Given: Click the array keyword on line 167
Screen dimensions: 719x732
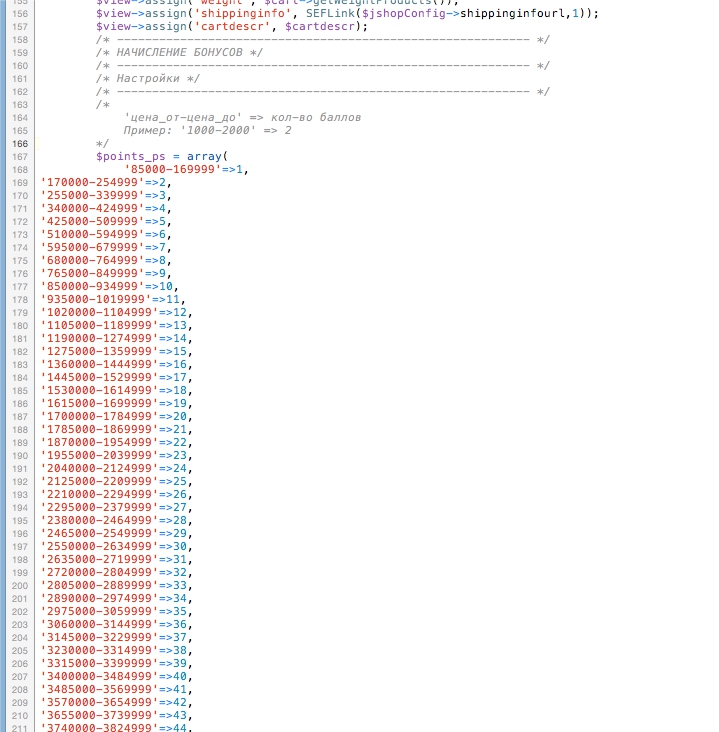Looking at the screenshot, I should tap(206, 156).
